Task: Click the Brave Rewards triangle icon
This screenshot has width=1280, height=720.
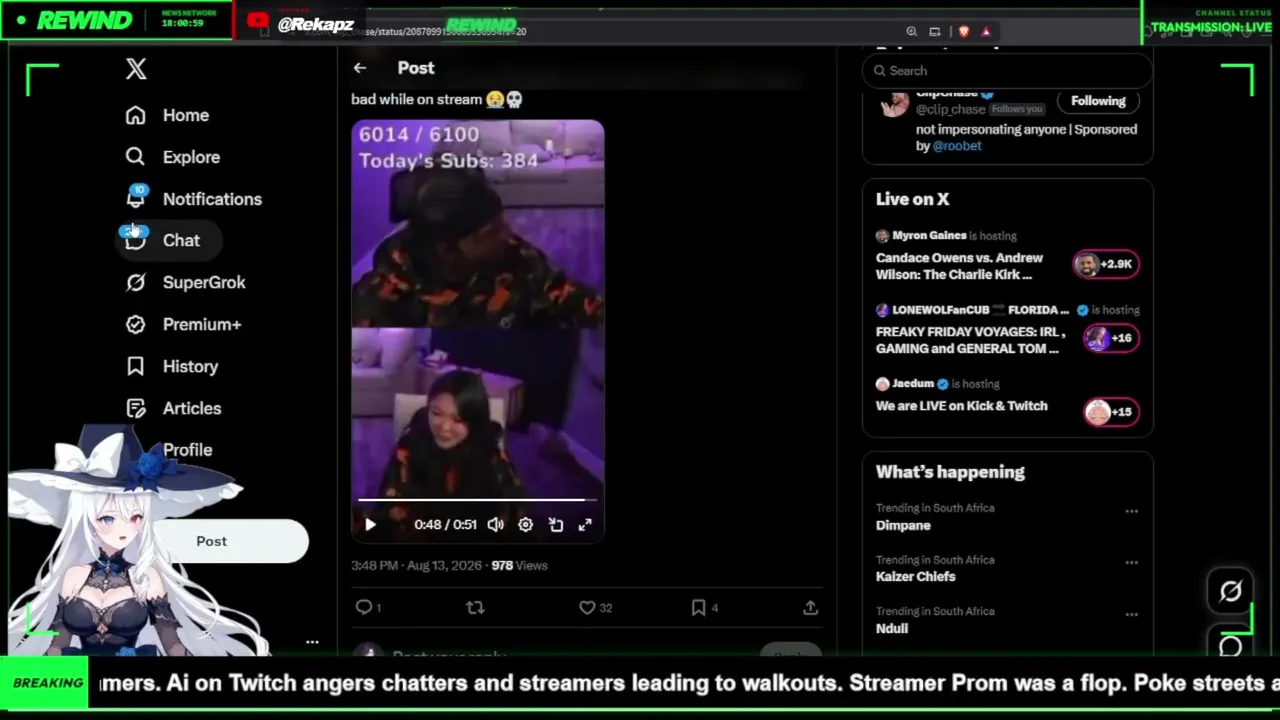Action: tap(986, 31)
